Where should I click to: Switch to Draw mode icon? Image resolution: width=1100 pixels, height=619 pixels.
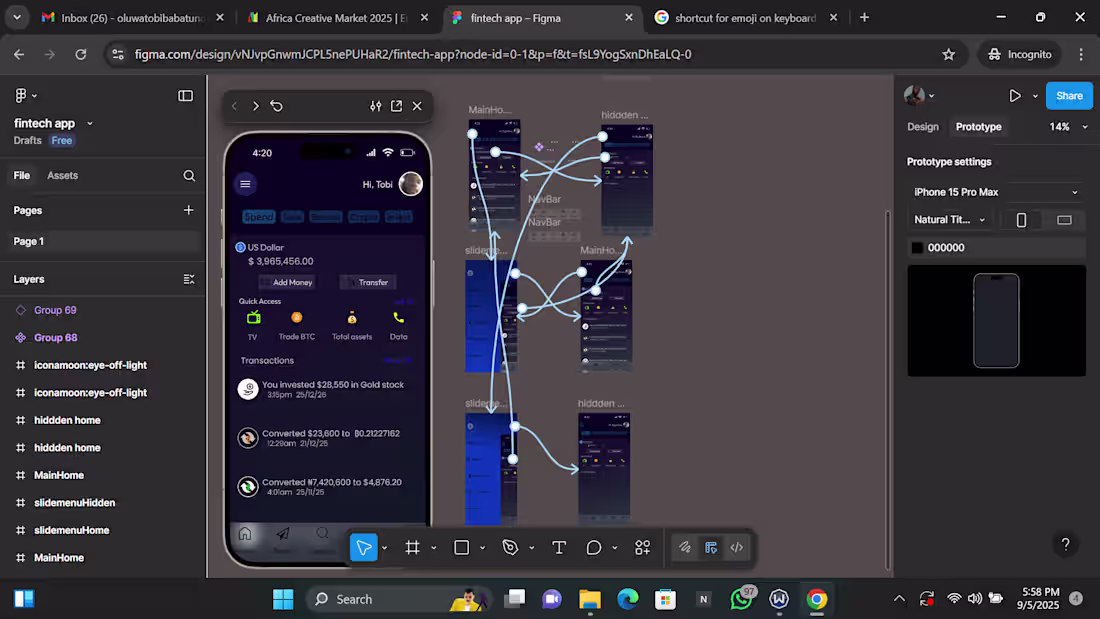(x=685, y=547)
